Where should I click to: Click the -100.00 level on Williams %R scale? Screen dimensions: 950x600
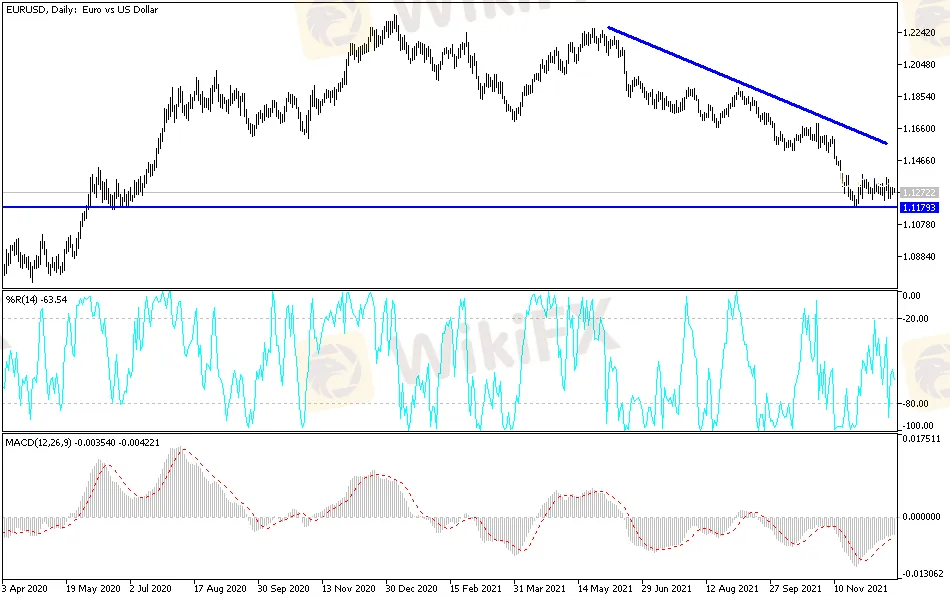(x=918, y=425)
